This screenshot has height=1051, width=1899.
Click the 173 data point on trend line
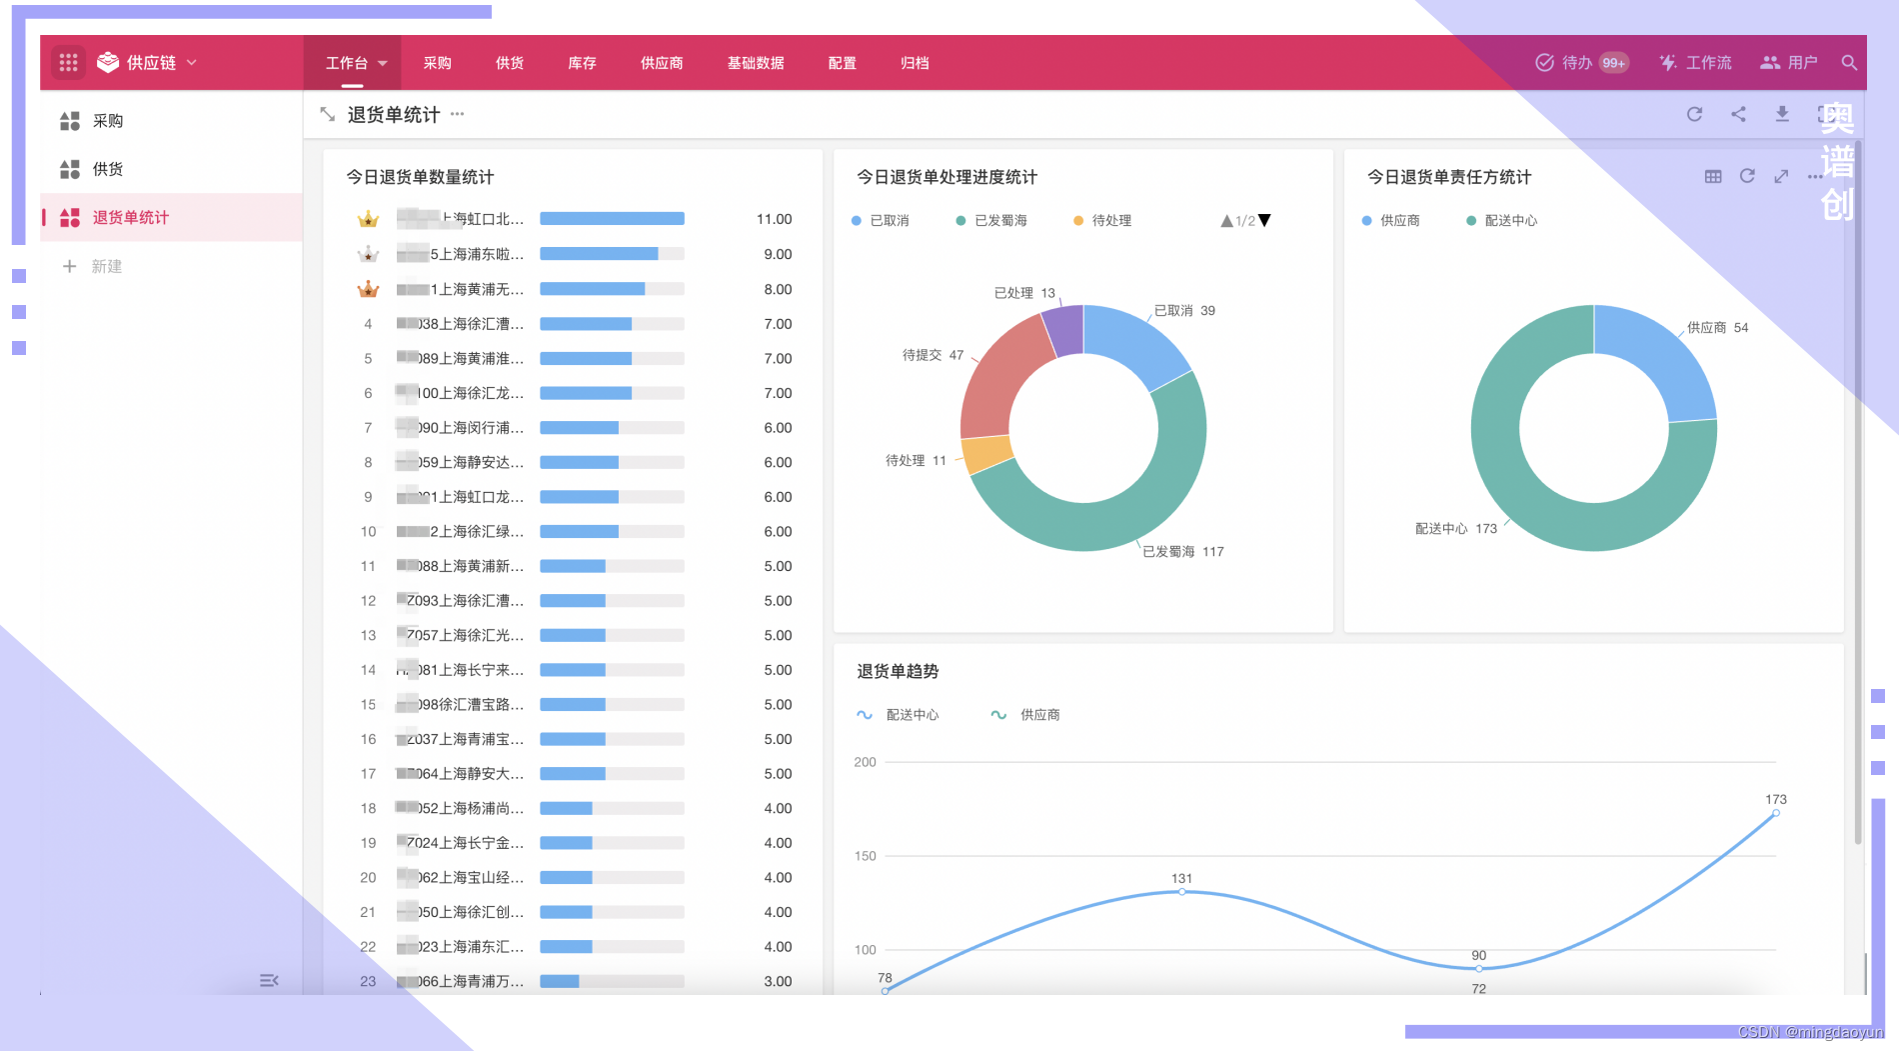(1776, 813)
